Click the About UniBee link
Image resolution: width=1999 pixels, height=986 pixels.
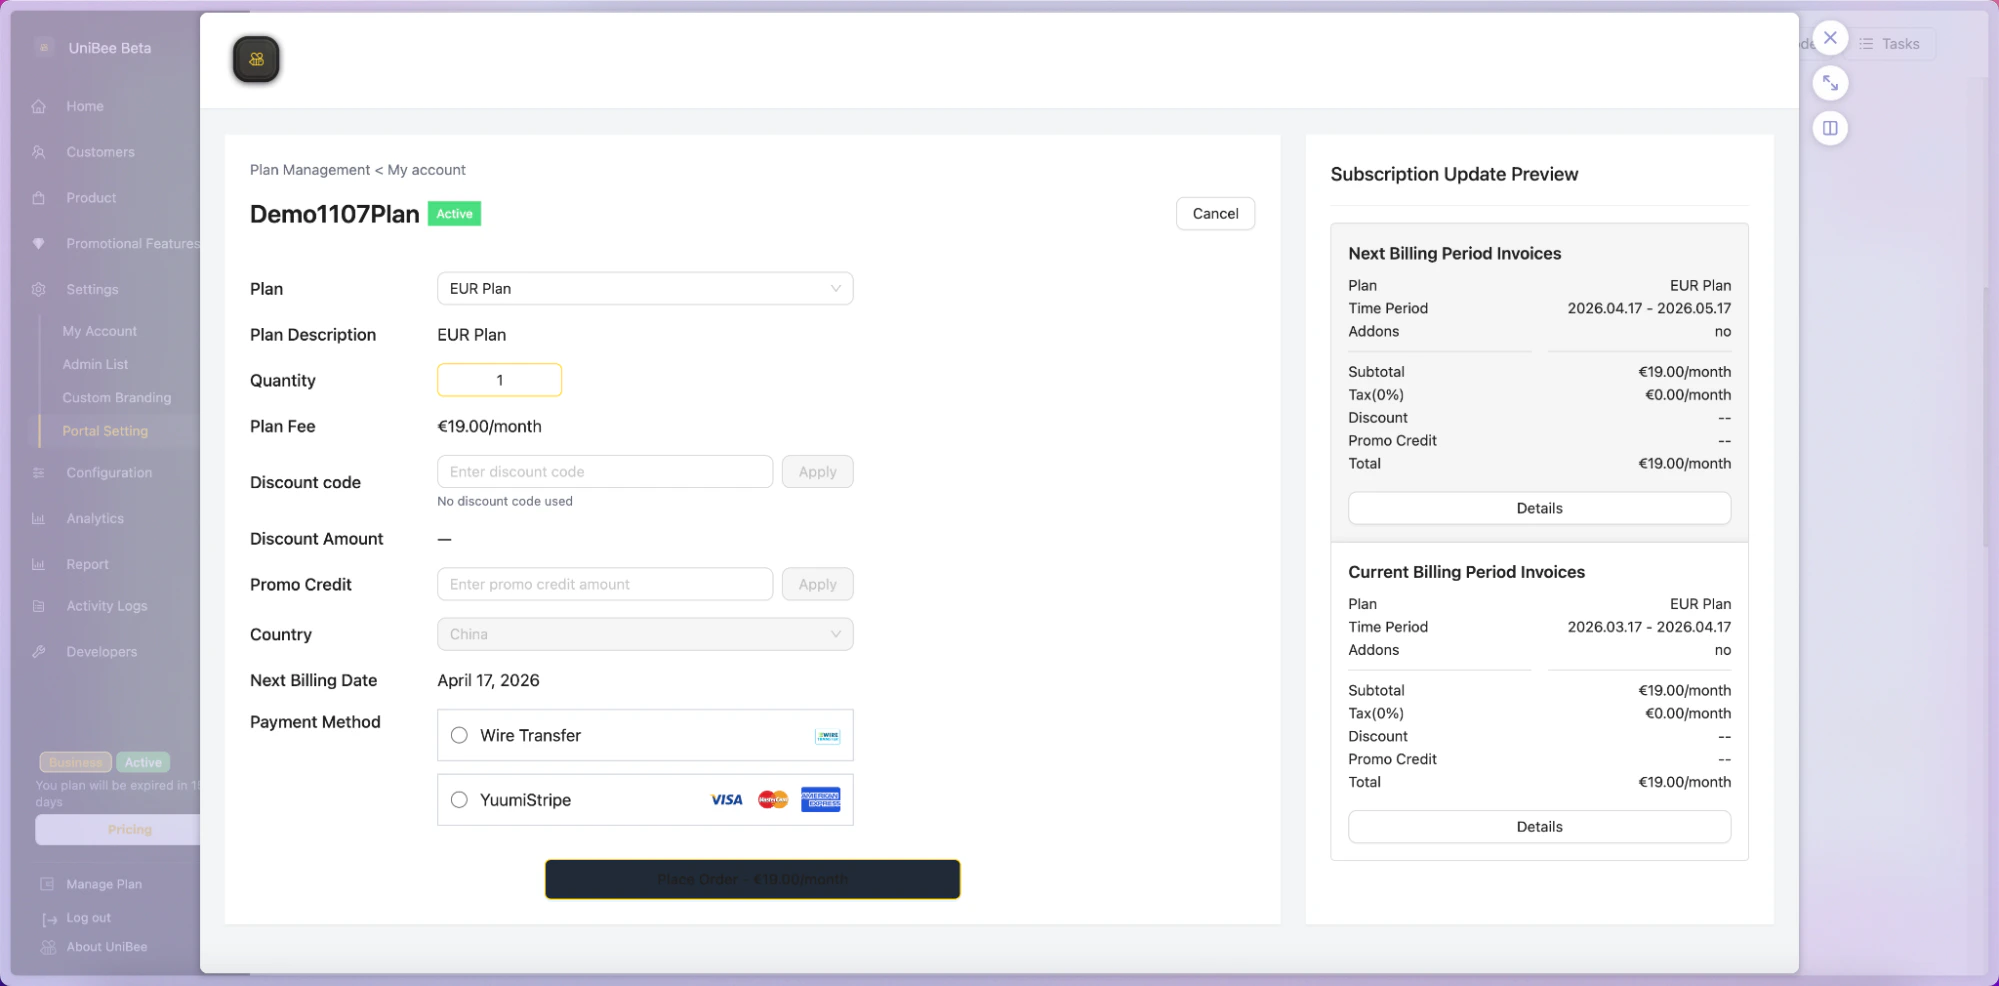click(x=107, y=947)
